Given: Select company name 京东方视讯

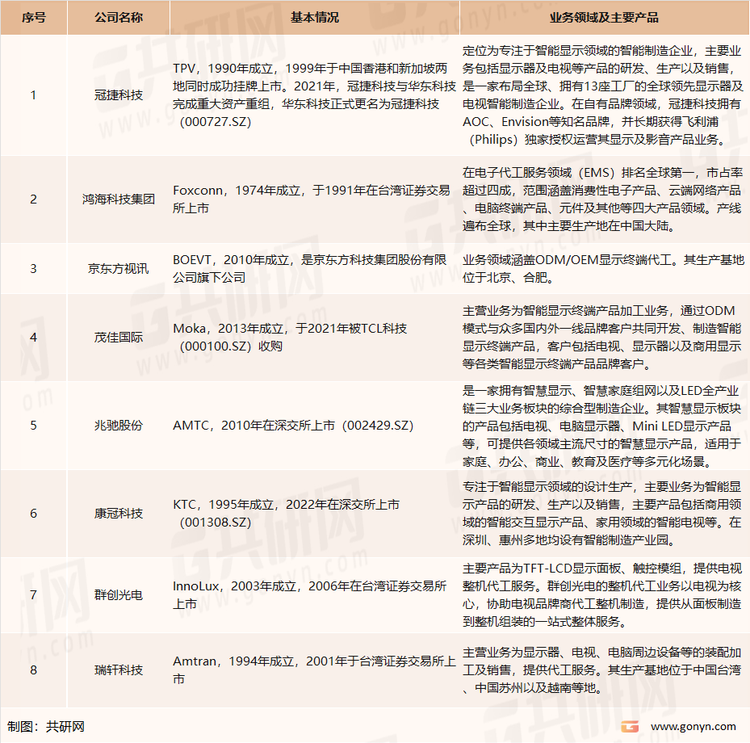Looking at the screenshot, I should tap(118, 268).
